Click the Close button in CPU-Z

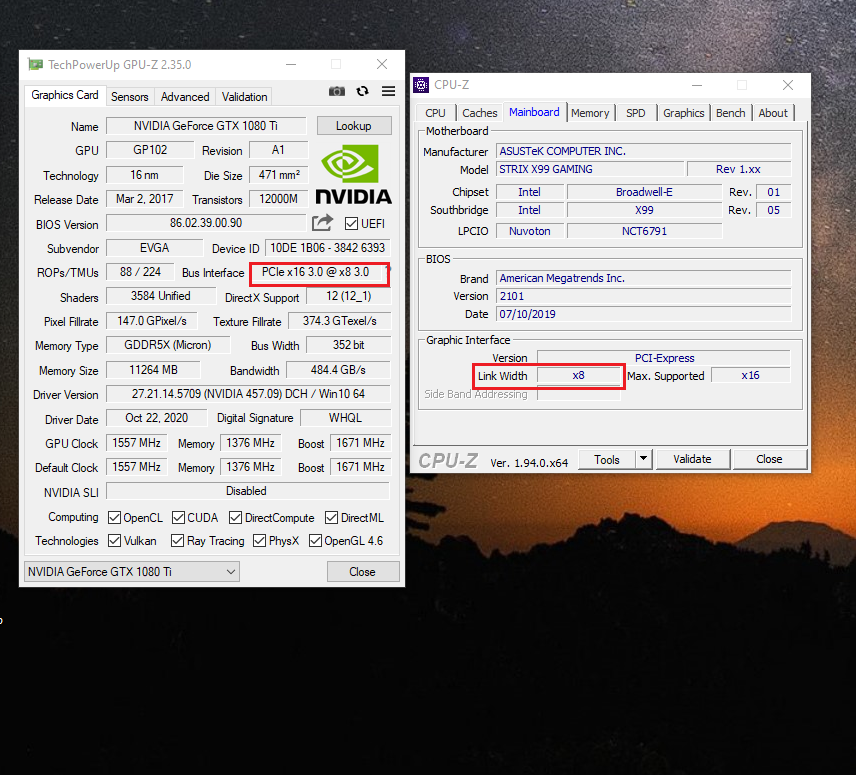pyautogui.click(x=769, y=459)
